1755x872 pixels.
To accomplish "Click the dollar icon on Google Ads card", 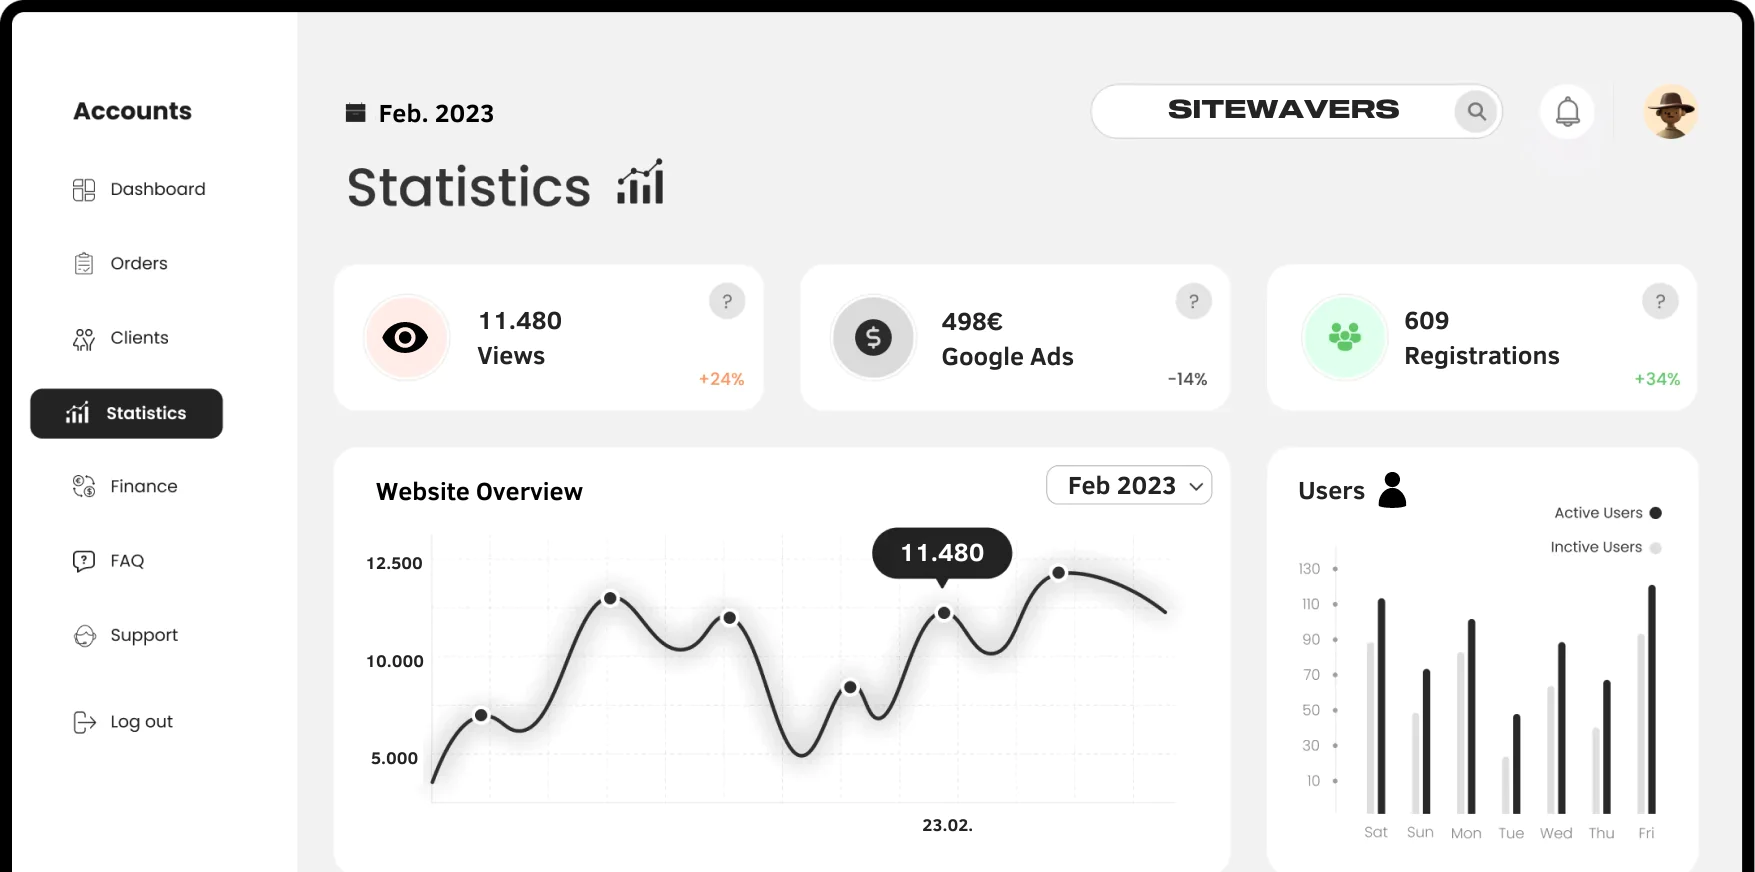I will [874, 338].
